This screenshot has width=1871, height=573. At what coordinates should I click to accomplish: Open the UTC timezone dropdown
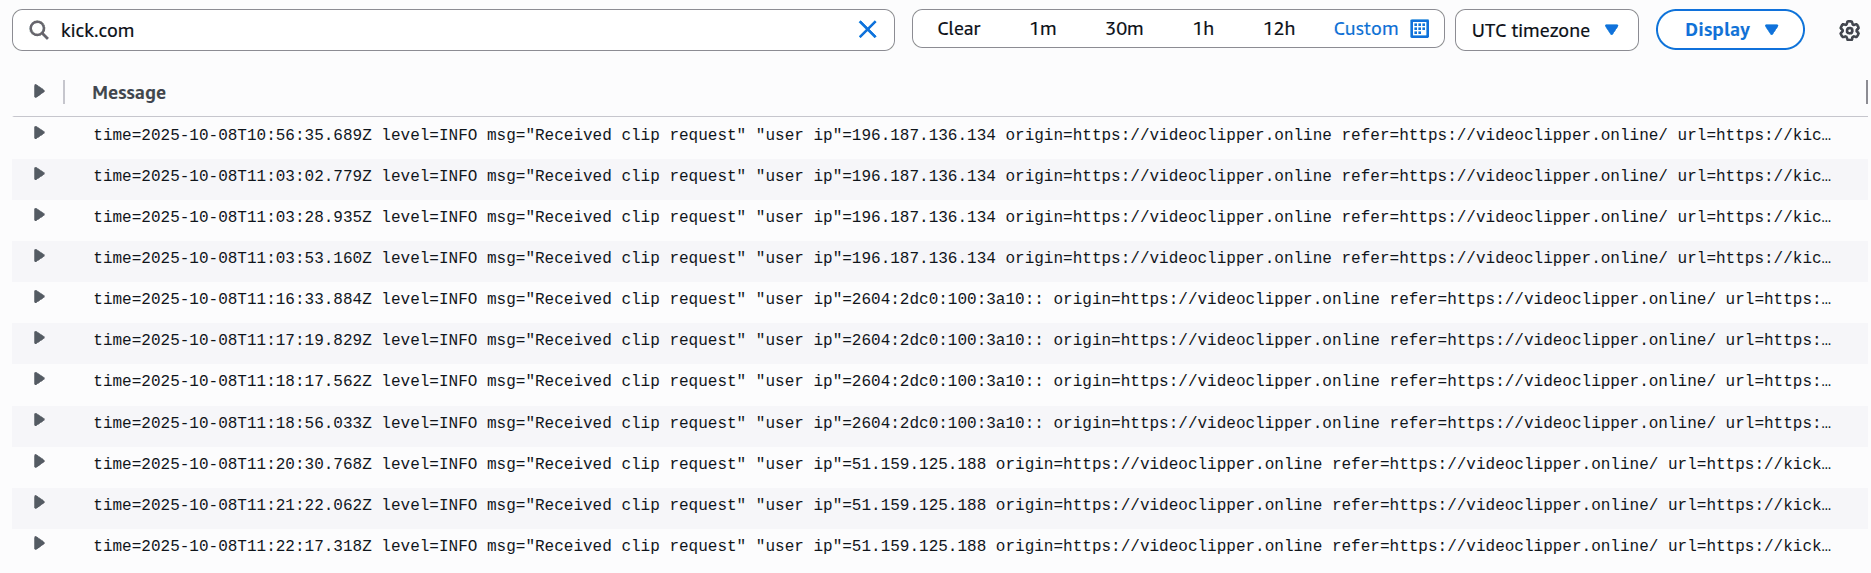tap(1546, 30)
